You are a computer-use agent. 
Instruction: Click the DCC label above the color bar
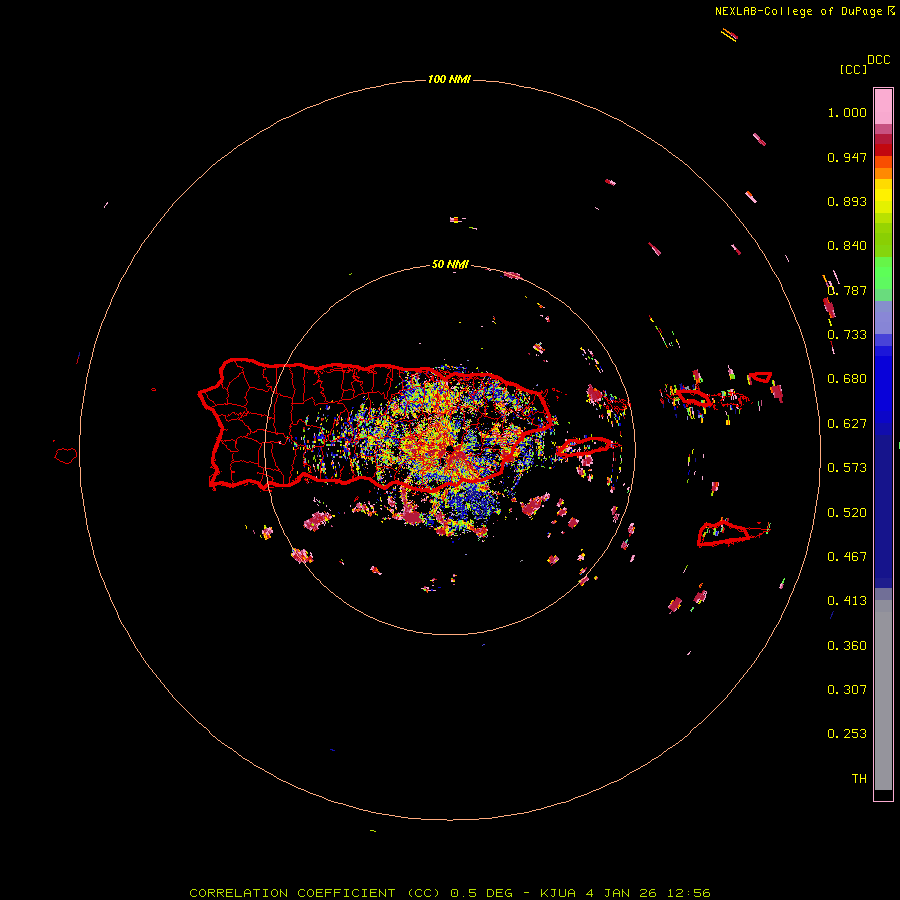(879, 59)
